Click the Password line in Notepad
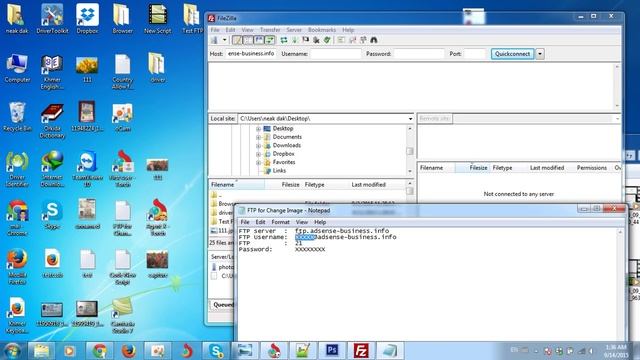This screenshot has height=360, width=640. click(x=282, y=249)
